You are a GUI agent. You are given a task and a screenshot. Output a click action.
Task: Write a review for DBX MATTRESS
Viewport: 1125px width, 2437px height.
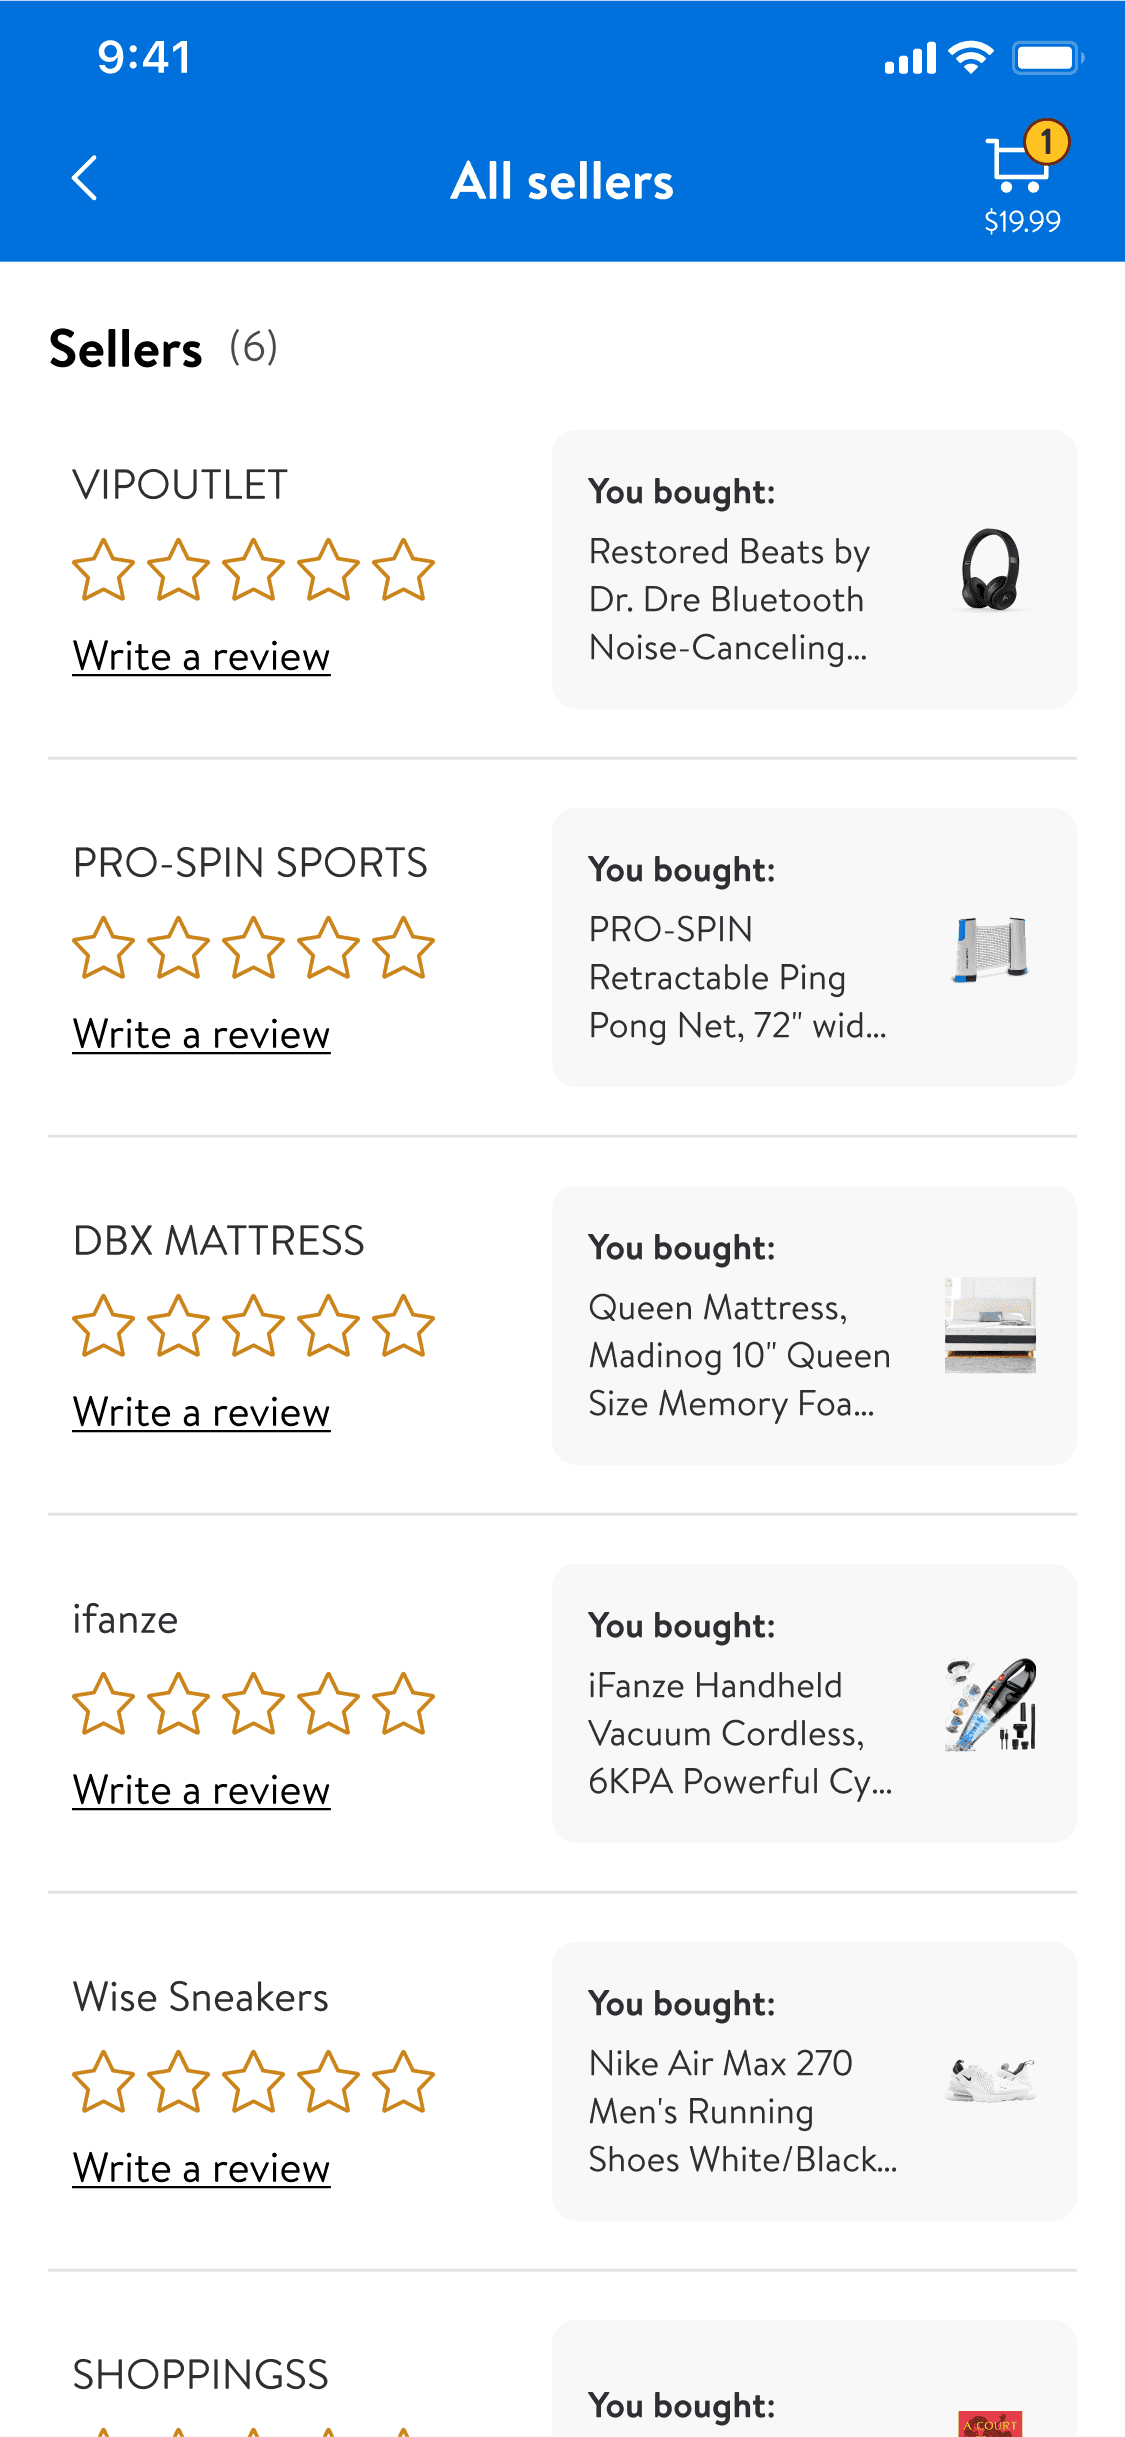[201, 1413]
